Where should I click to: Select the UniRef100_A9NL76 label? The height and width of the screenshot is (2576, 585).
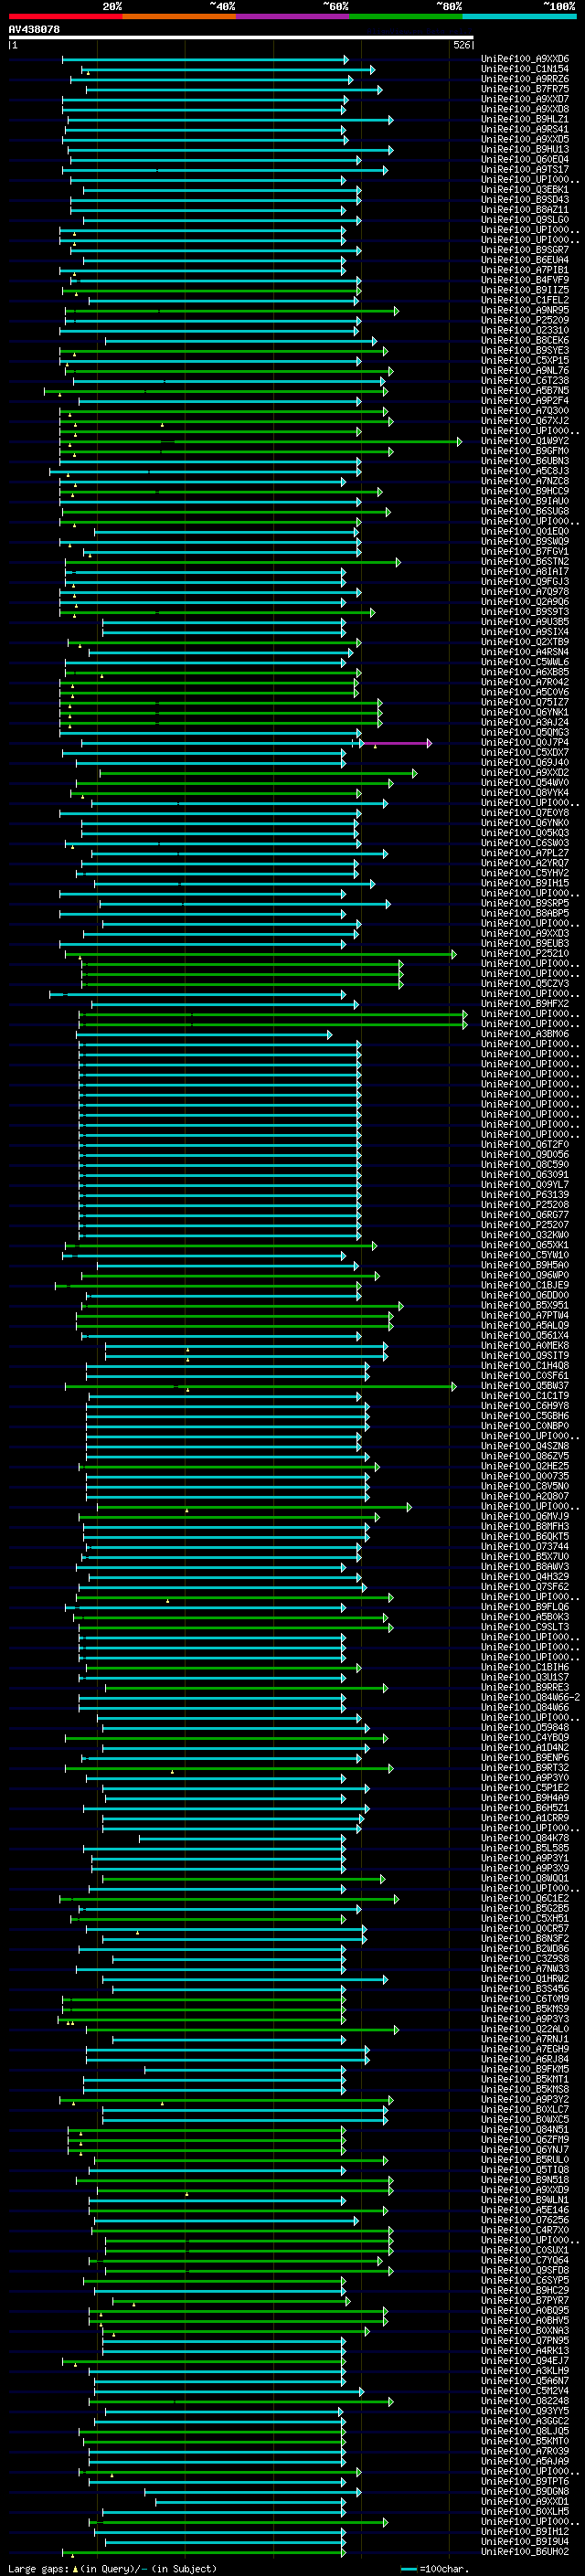pyautogui.click(x=525, y=370)
